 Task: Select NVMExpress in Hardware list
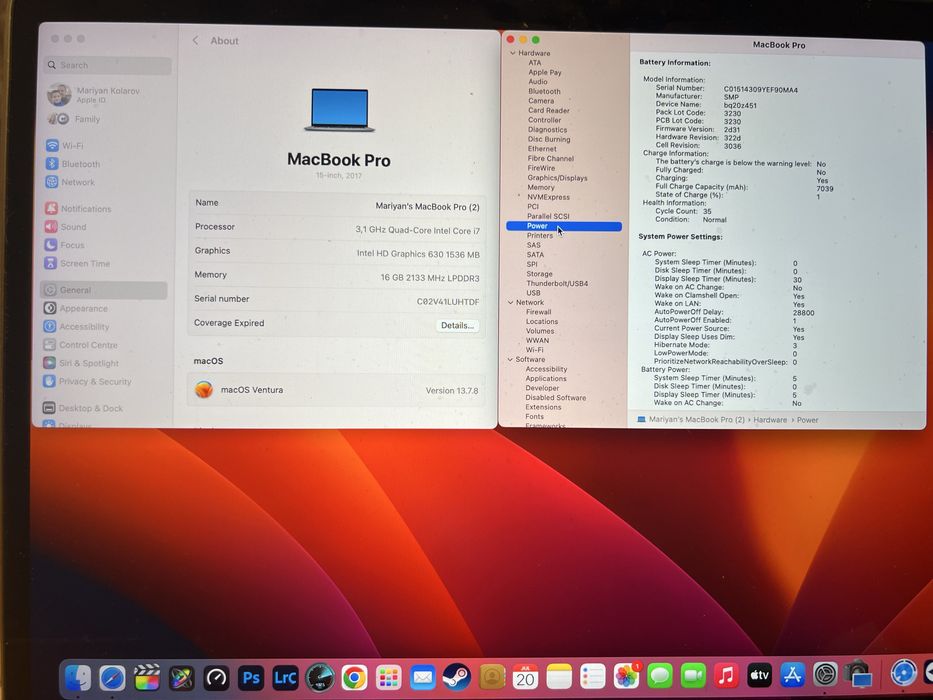[548, 197]
